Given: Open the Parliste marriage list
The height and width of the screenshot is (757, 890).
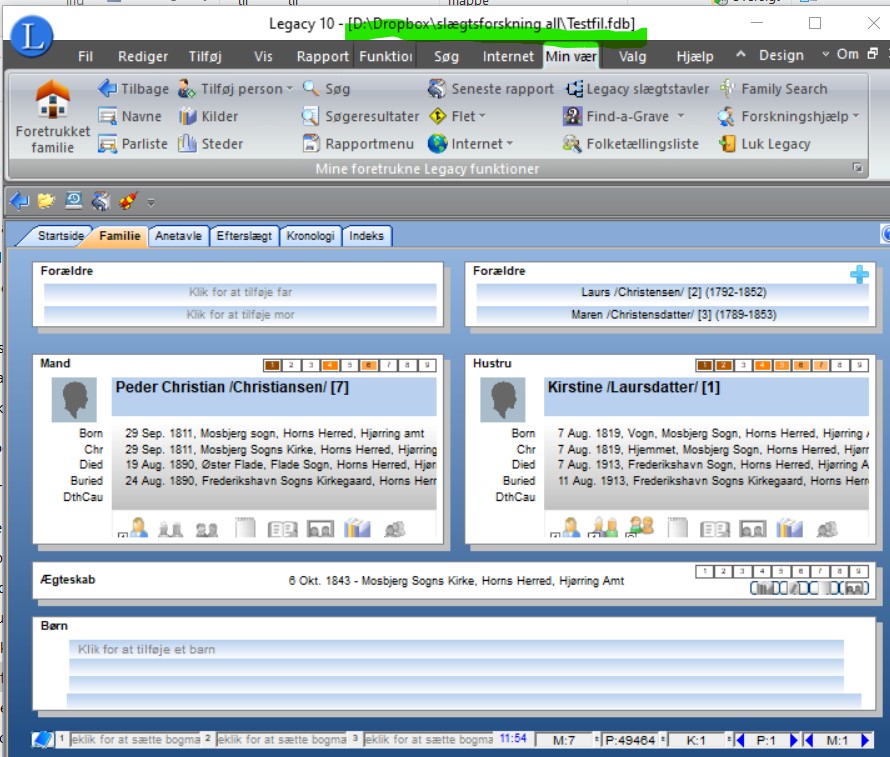Looking at the screenshot, I should click(132, 144).
